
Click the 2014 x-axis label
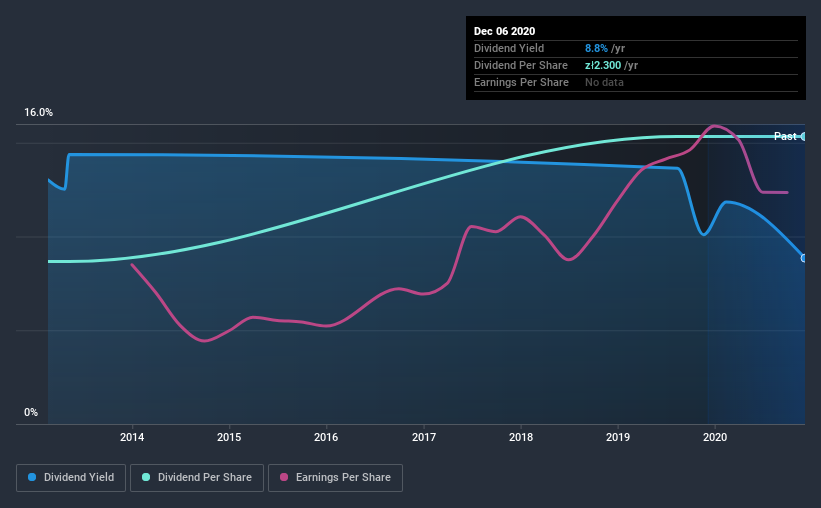point(132,437)
